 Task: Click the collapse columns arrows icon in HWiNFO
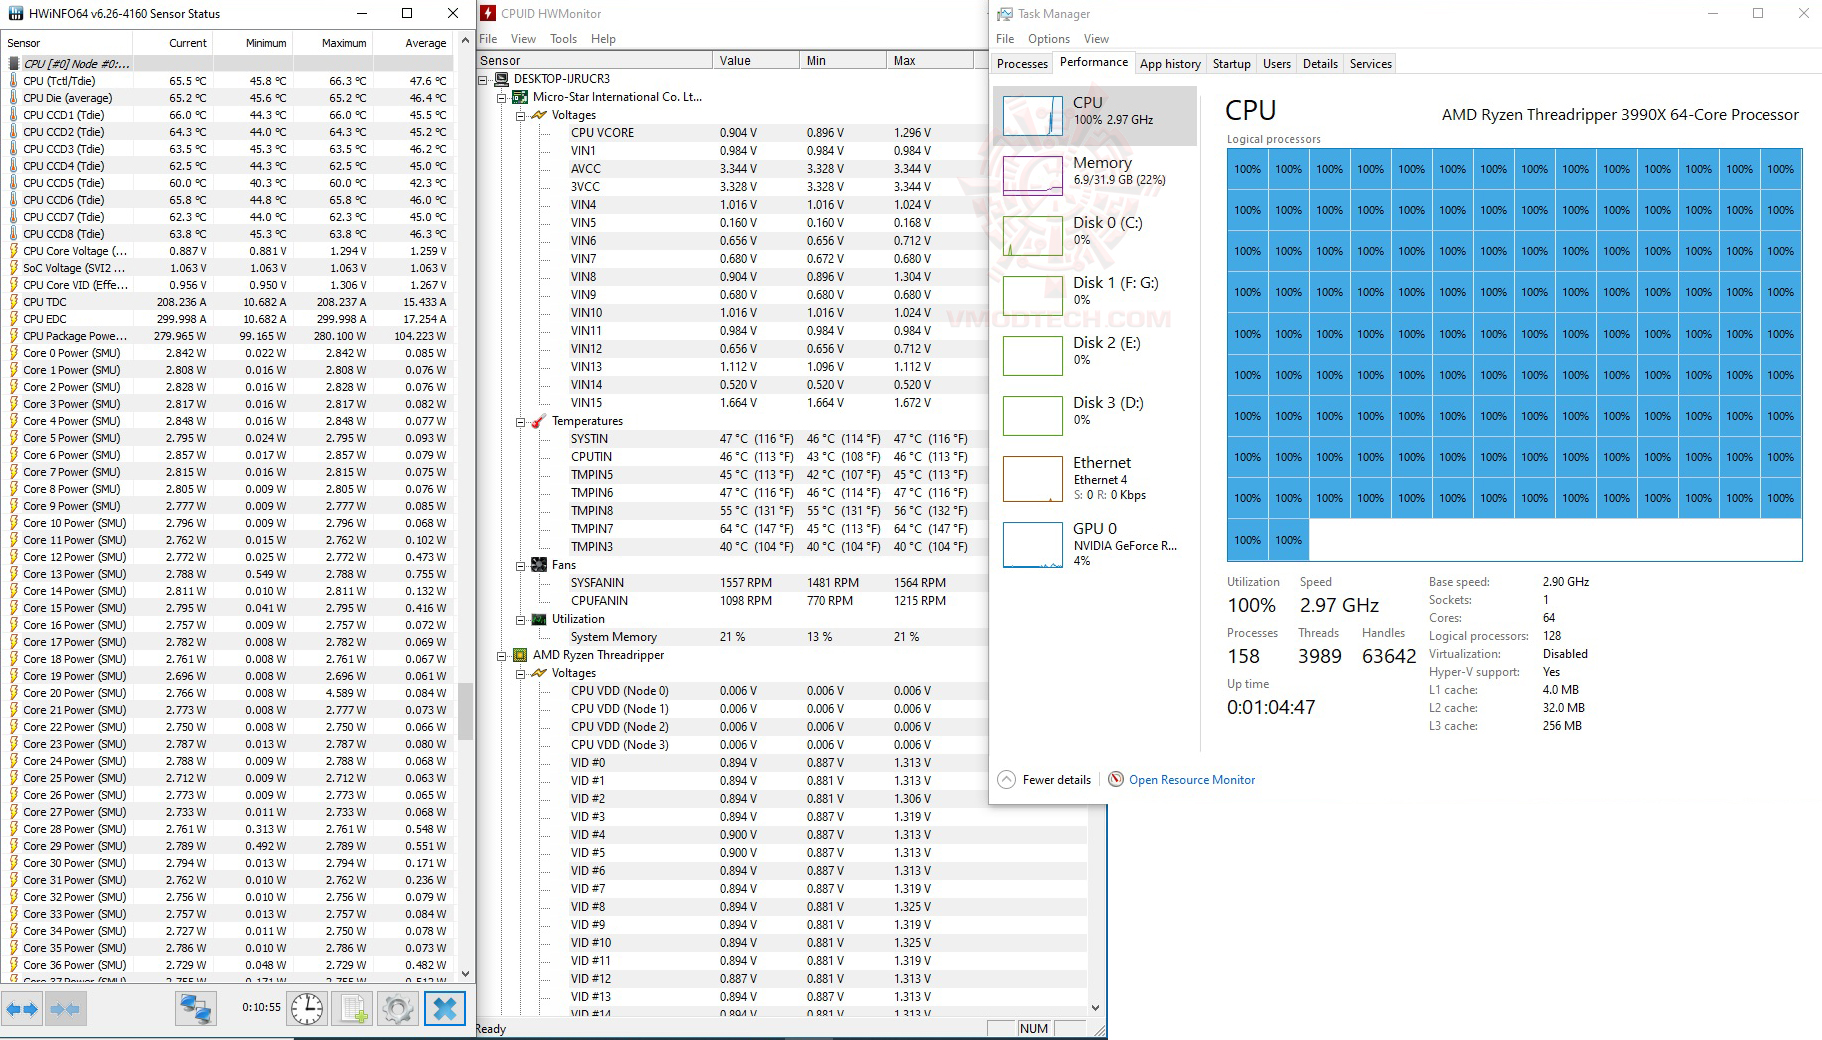pyautogui.click(x=65, y=1009)
